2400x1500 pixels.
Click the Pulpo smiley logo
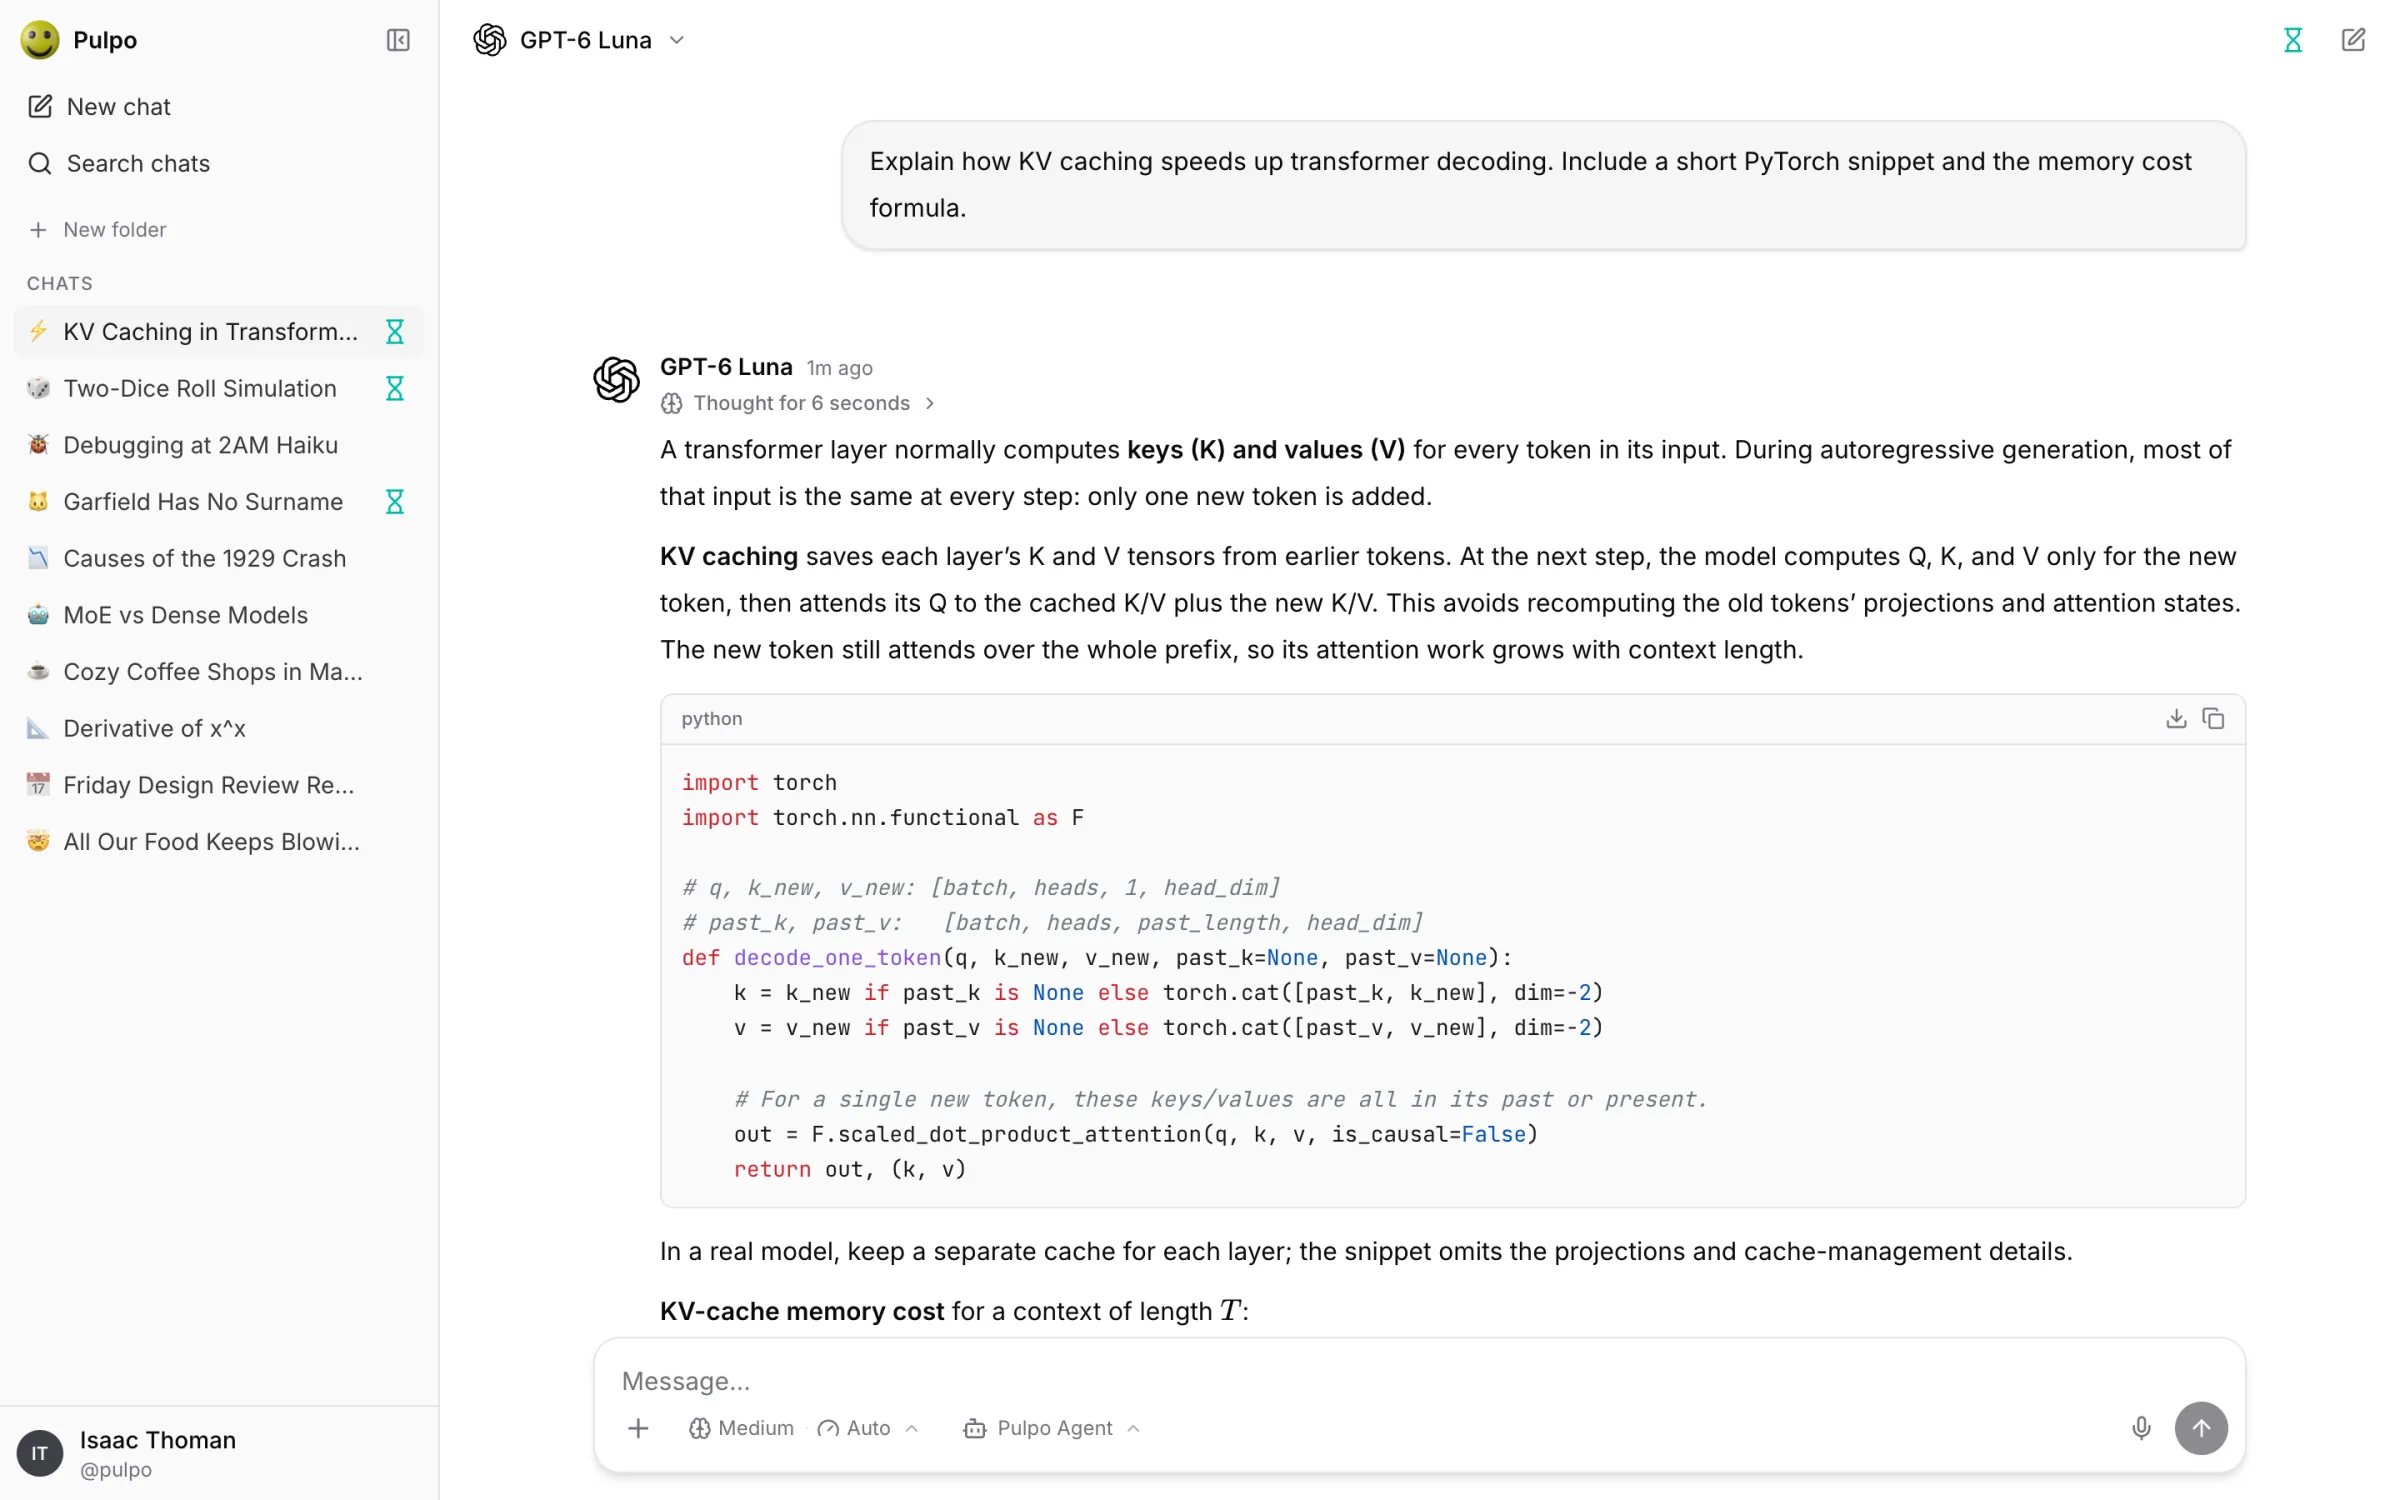[40, 40]
